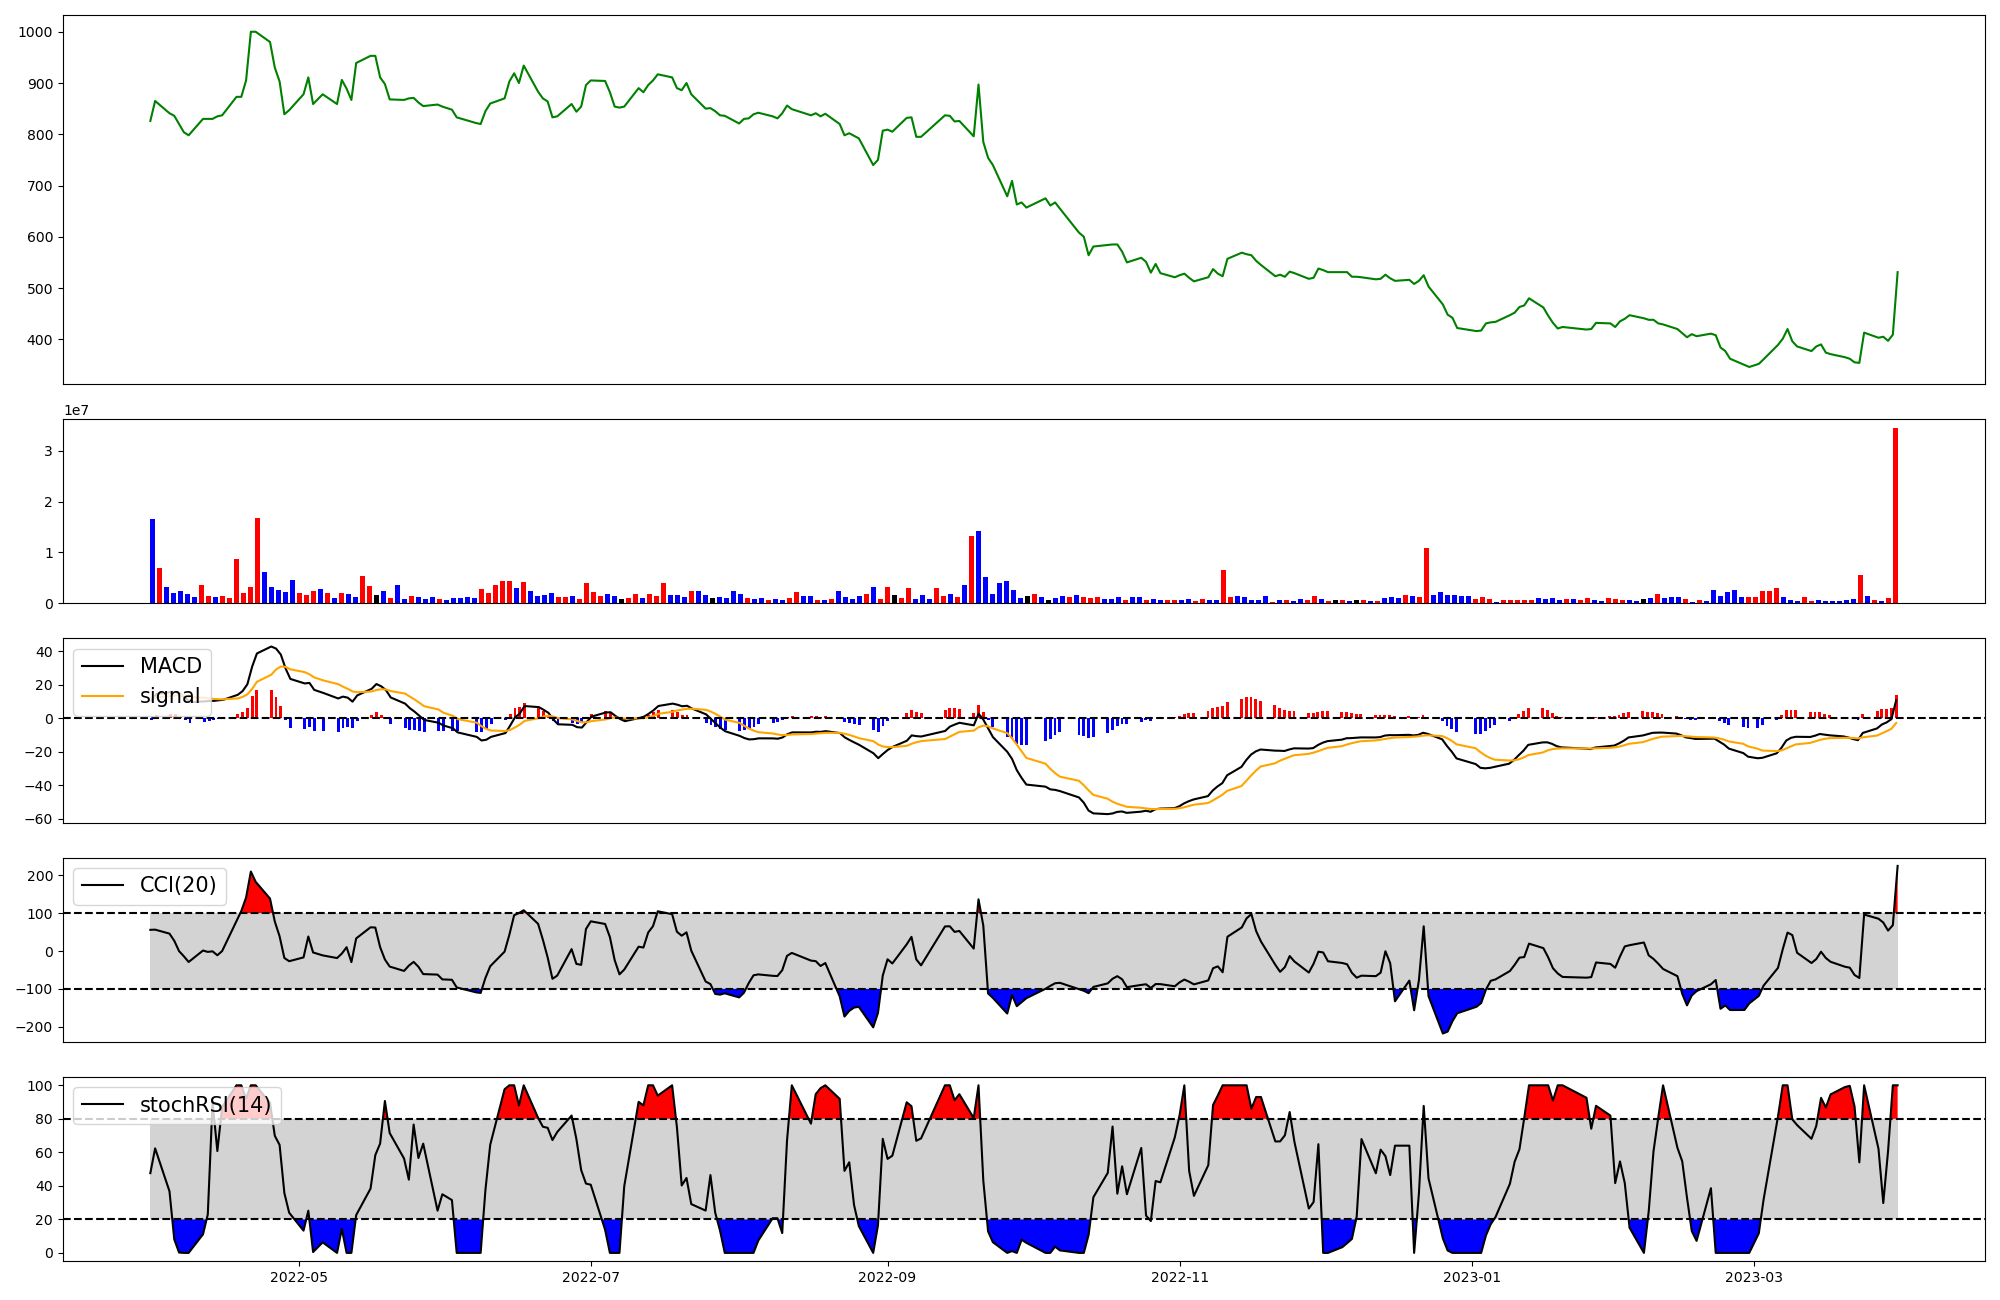The height and width of the screenshot is (1300, 2000).
Task: Click the signal legend entry
Action: (169, 696)
